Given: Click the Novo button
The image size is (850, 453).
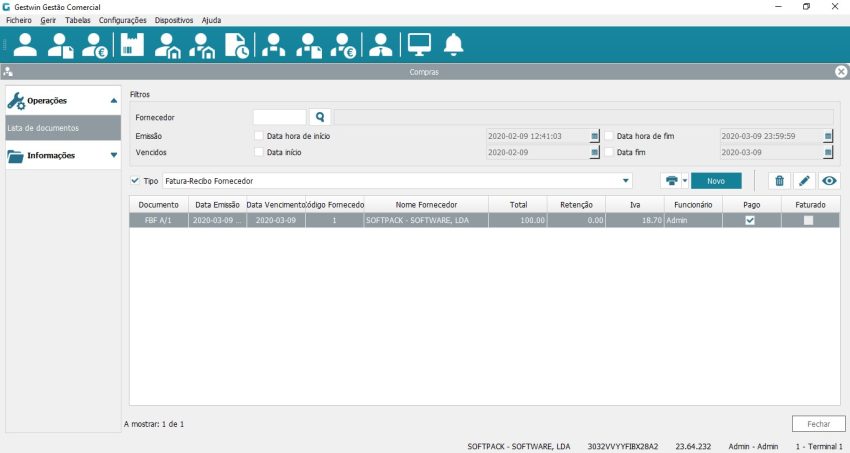Looking at the screenshot, I should 716,181.
